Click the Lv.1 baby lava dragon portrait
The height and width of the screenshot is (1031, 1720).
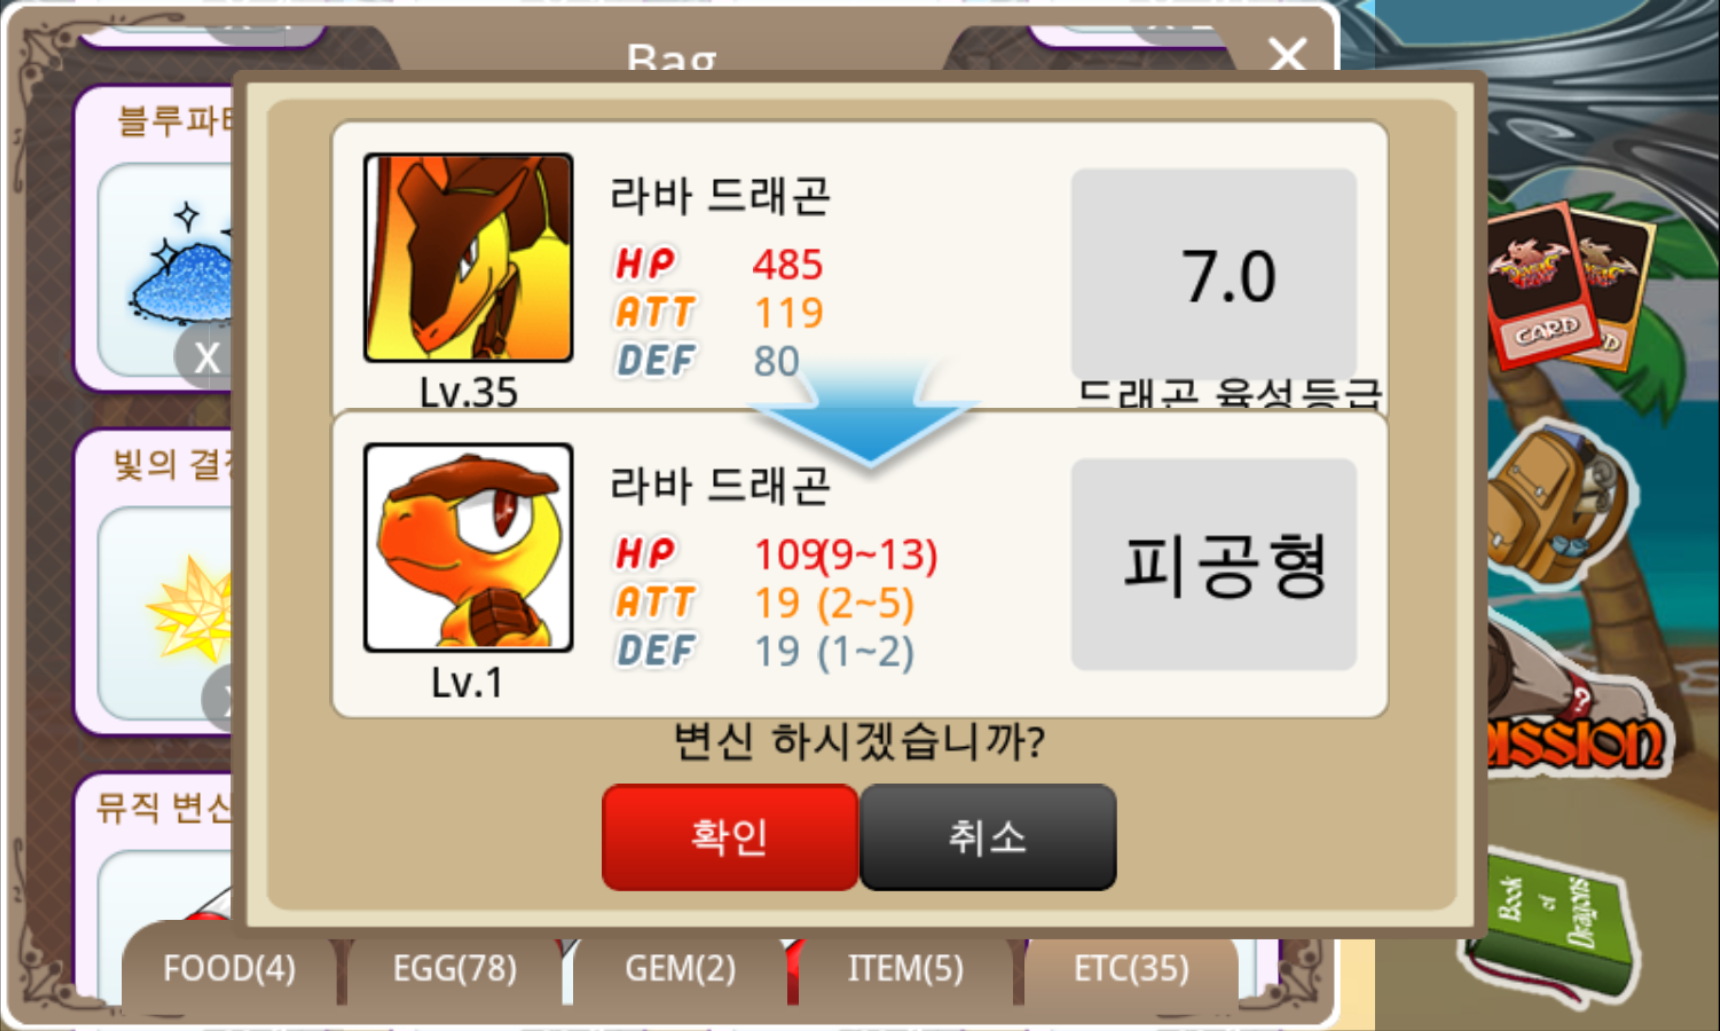468,548
